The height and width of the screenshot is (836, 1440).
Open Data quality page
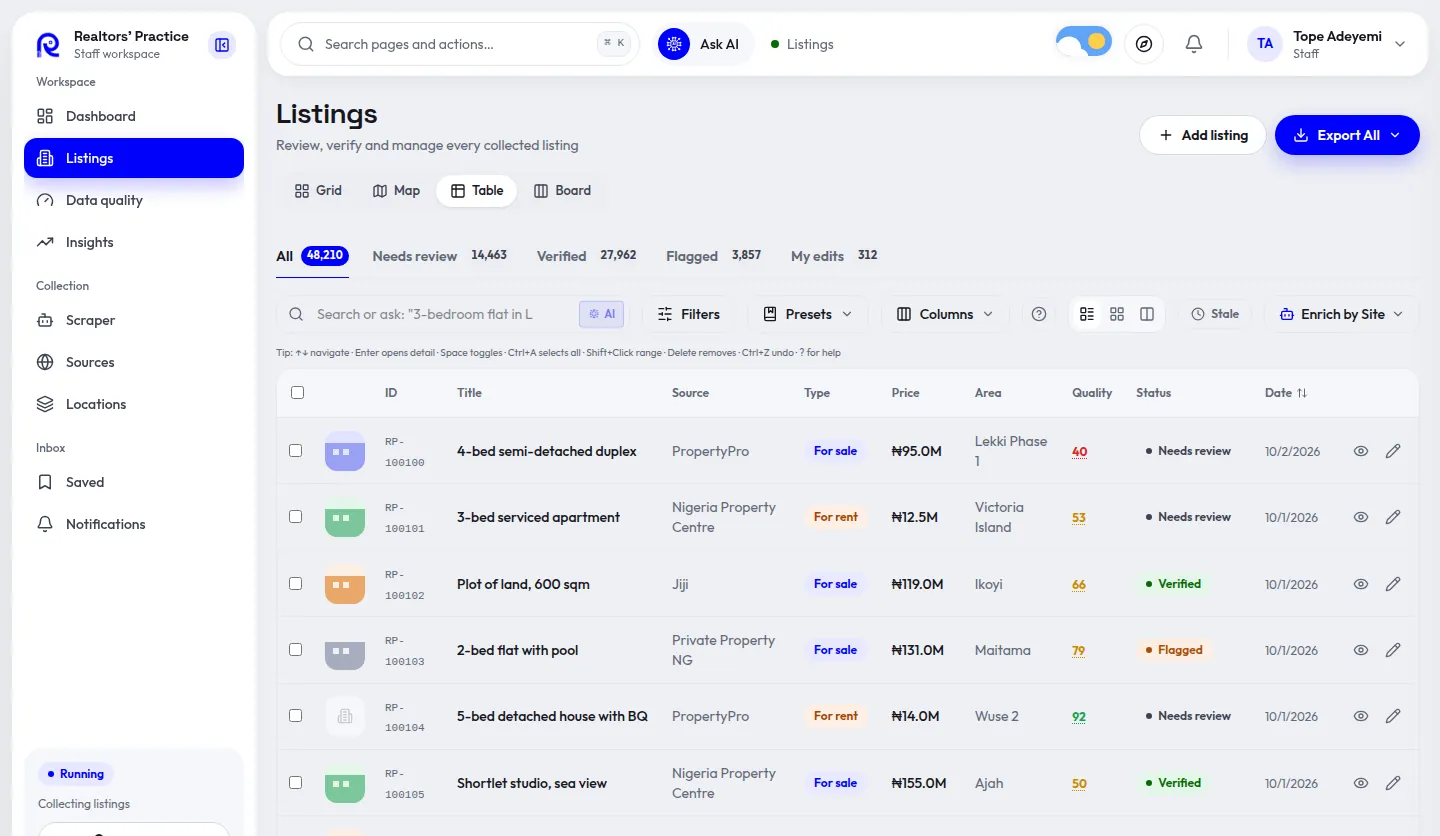(x=134, y=200)
